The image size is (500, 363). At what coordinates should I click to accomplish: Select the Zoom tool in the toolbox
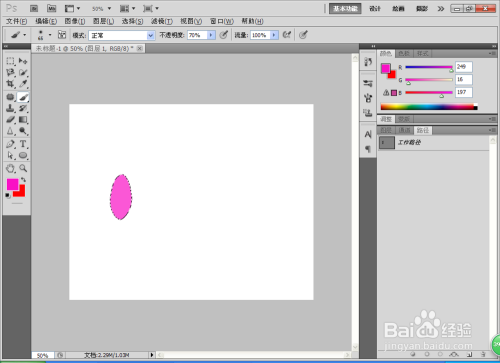(x=23, y=168)
